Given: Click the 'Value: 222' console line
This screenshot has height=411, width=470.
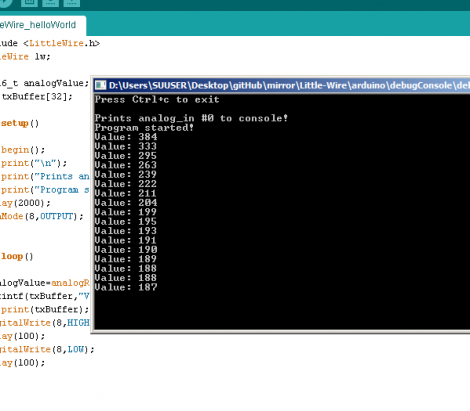Looking at the screenshot, I should pos(126,184).
